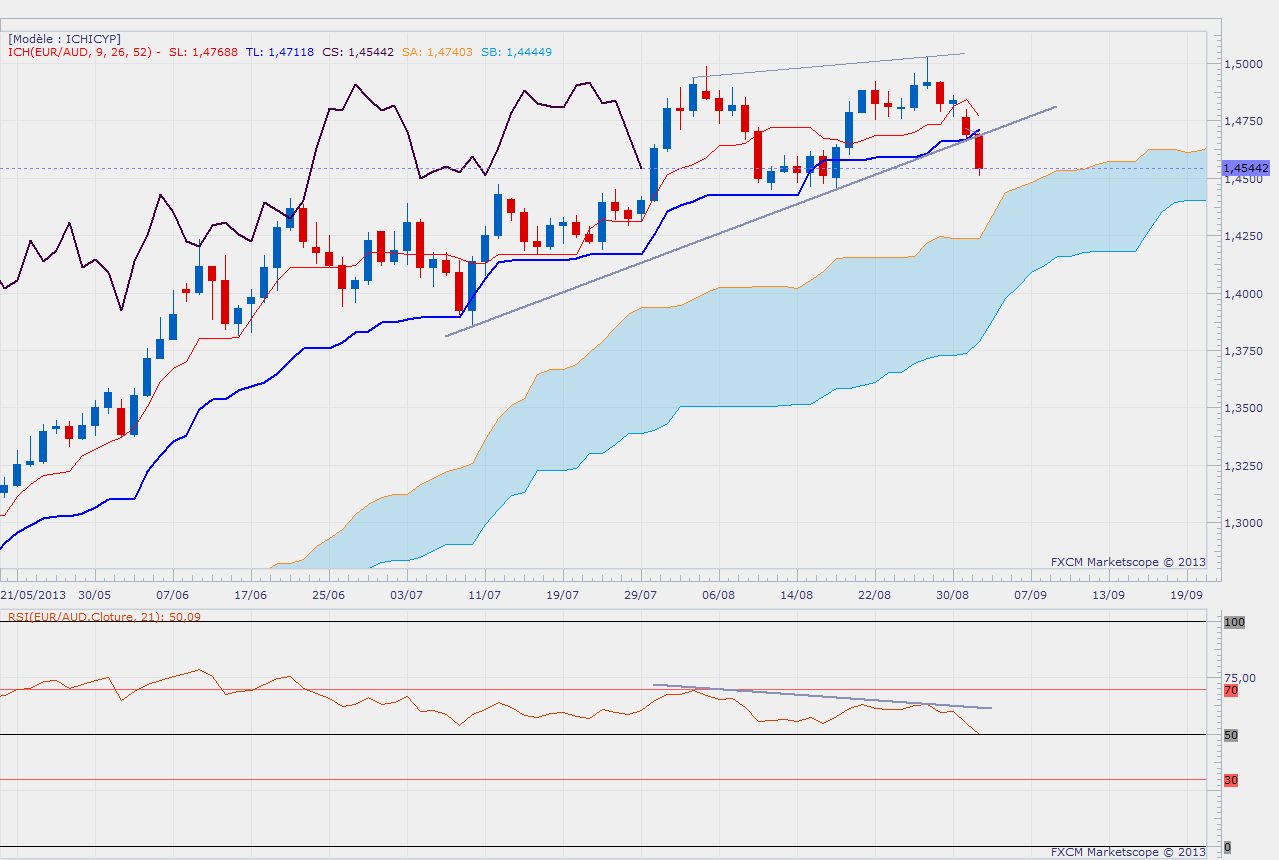This screenshot has height=860, width=1279.
Task: Click the "[Modèle : ICHICYP]" template label
Action: 64,38
